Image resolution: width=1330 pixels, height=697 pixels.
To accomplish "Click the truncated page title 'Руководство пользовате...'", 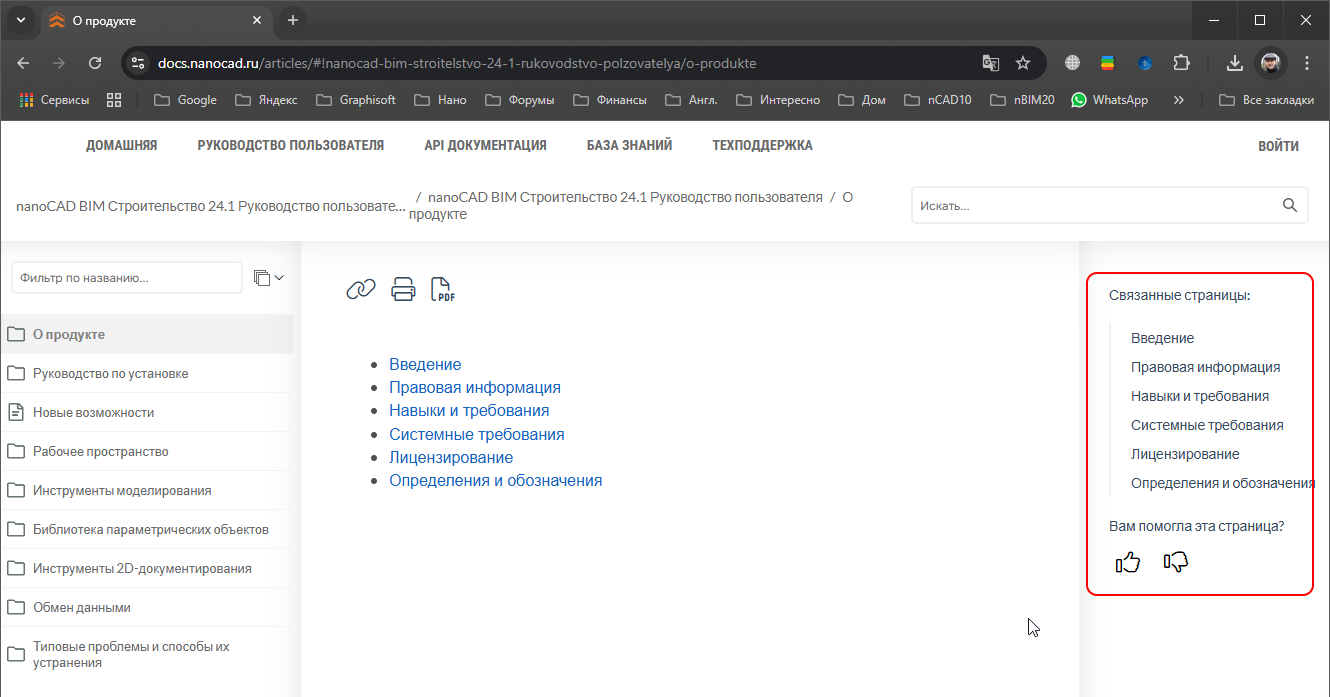I will tap(211, 206).
